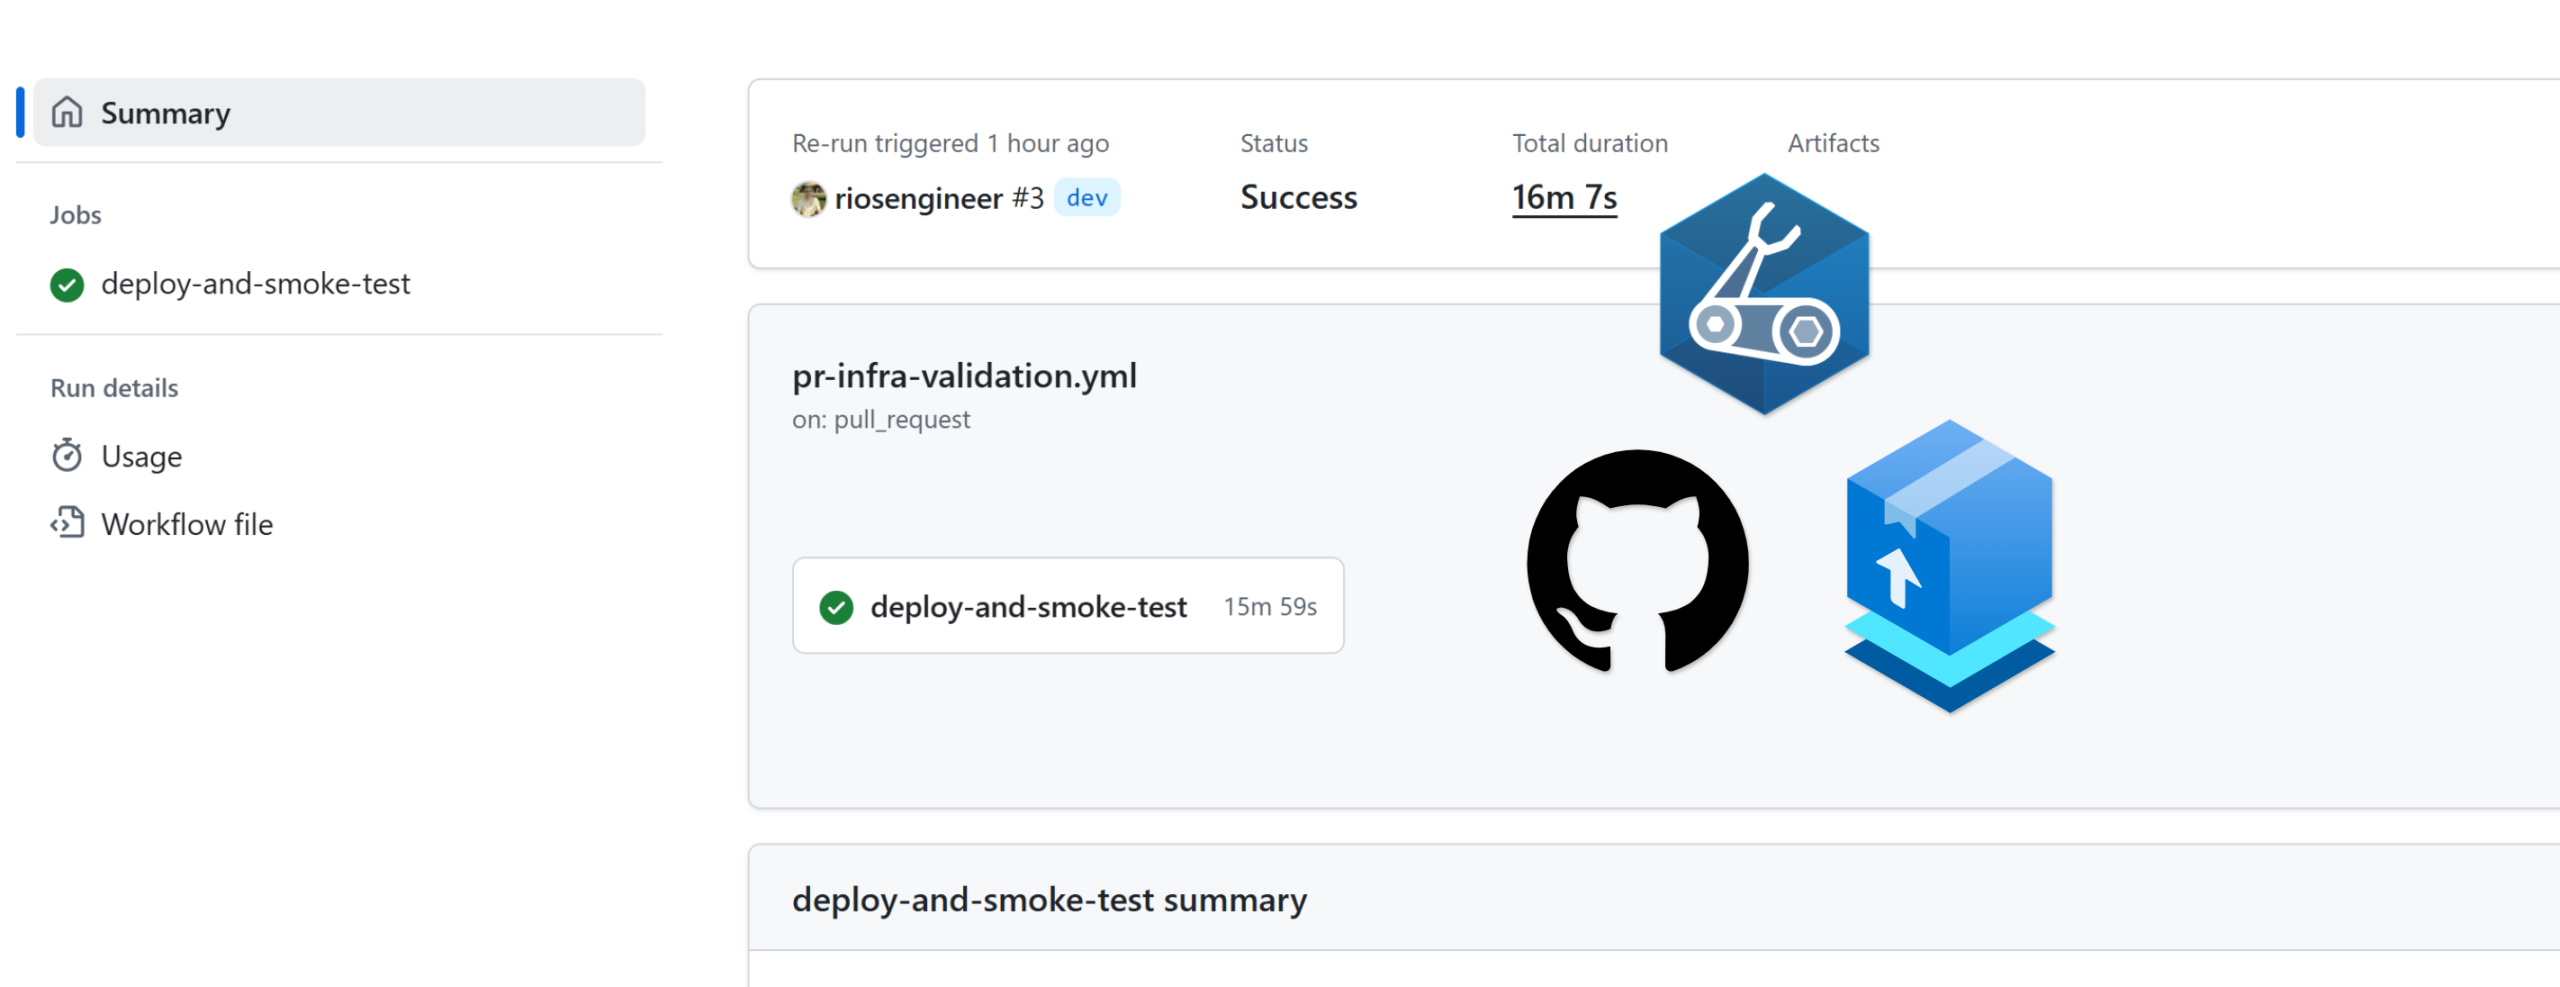Click the green success check in Jobs sidebar

pyautogui.click(x=67, y=285)
